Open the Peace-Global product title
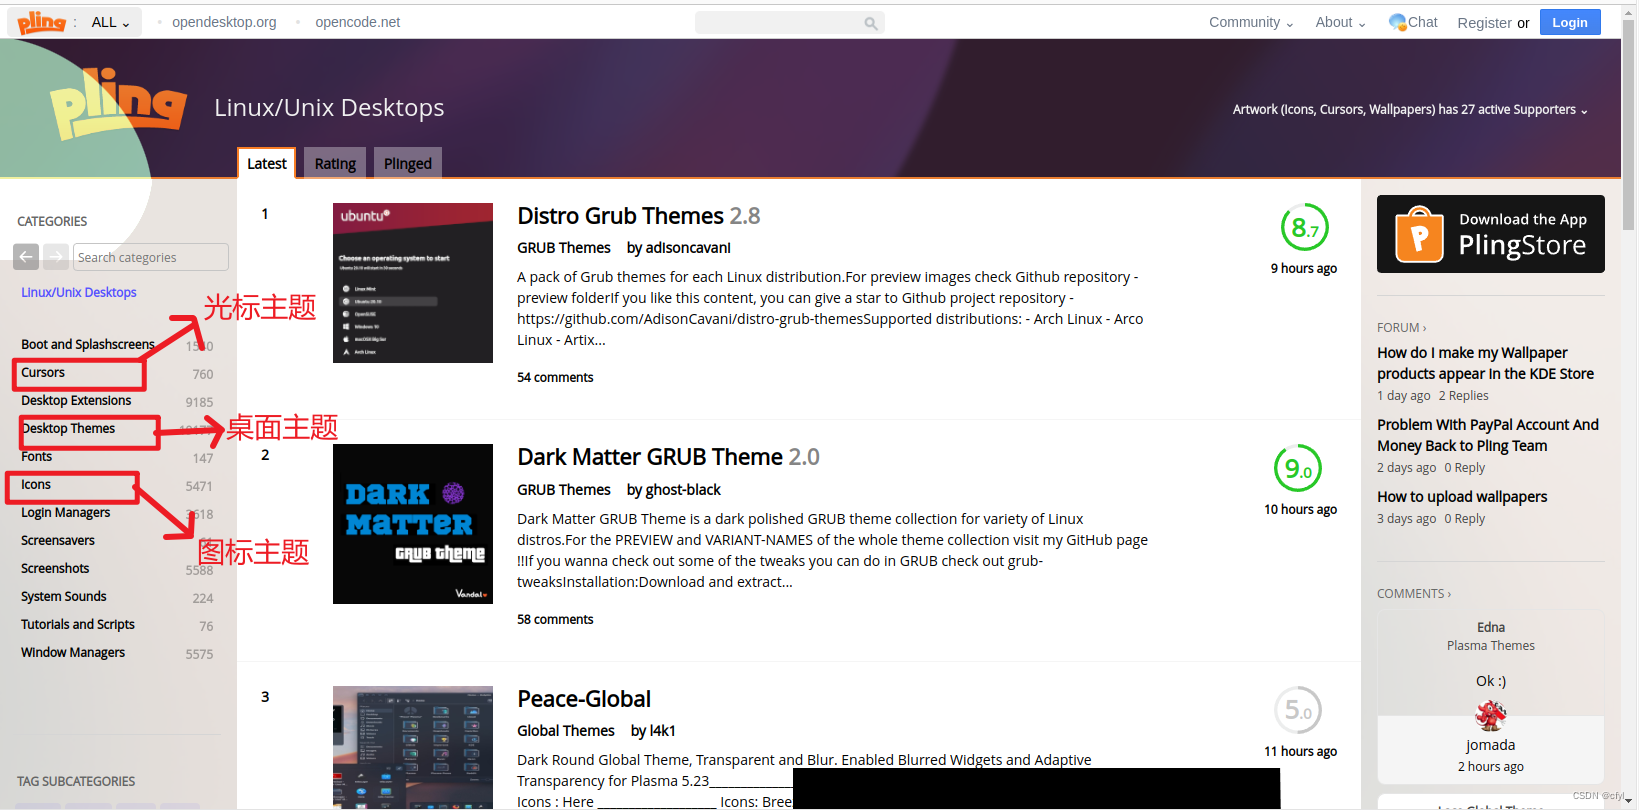Viewport: 1639px width, 810px height. (584, 699)
